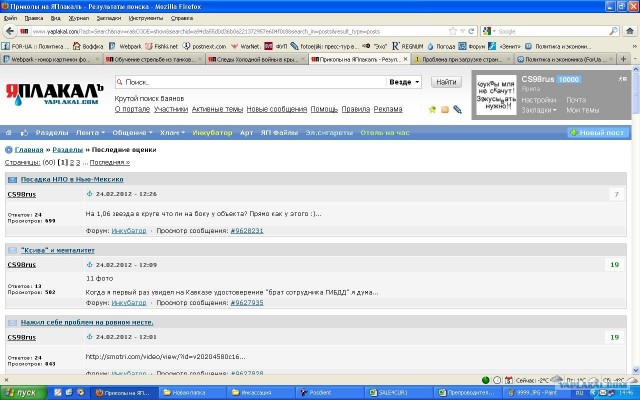Click the magnifier icon in Google search box

(613, 31)
